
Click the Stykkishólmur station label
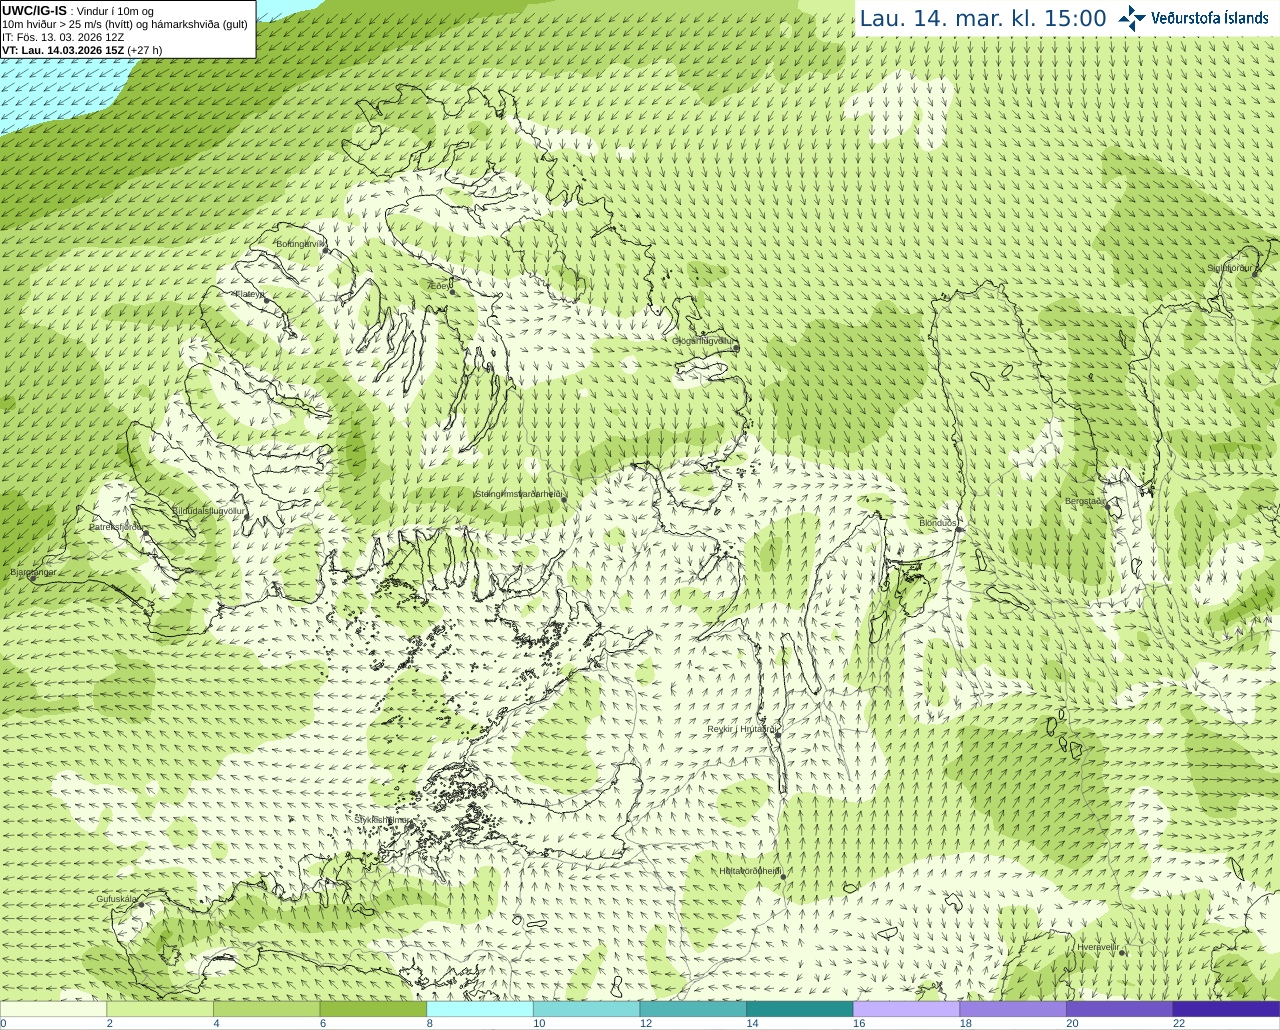point(382,819)
